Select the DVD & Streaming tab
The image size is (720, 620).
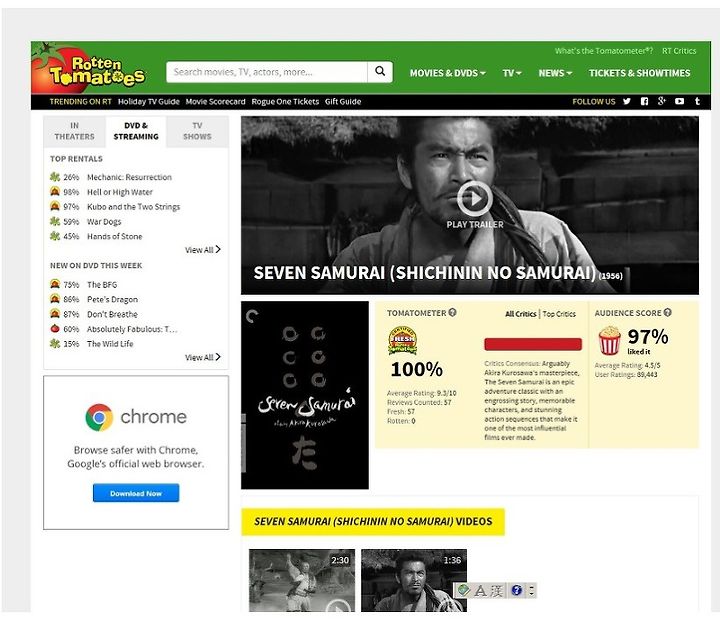click(x=136, y=131)
